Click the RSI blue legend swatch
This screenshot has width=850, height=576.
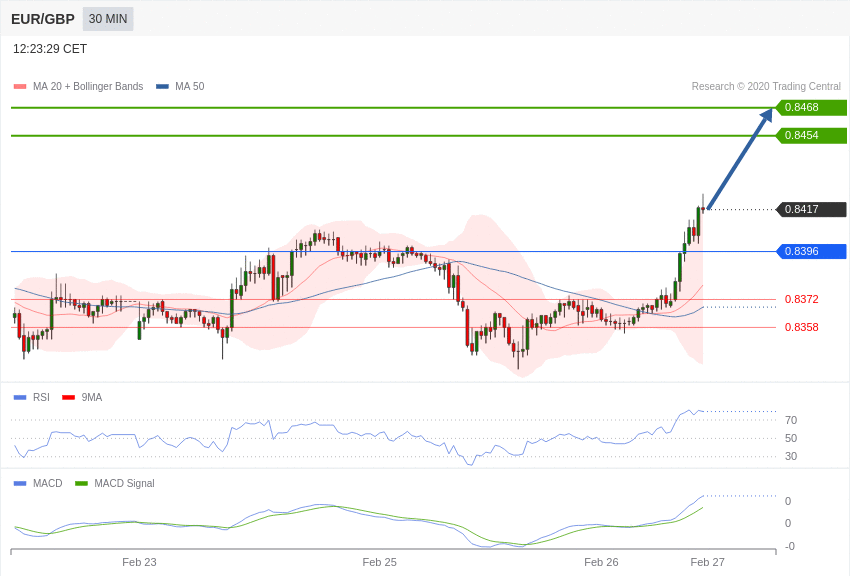[x=20, y=398]
